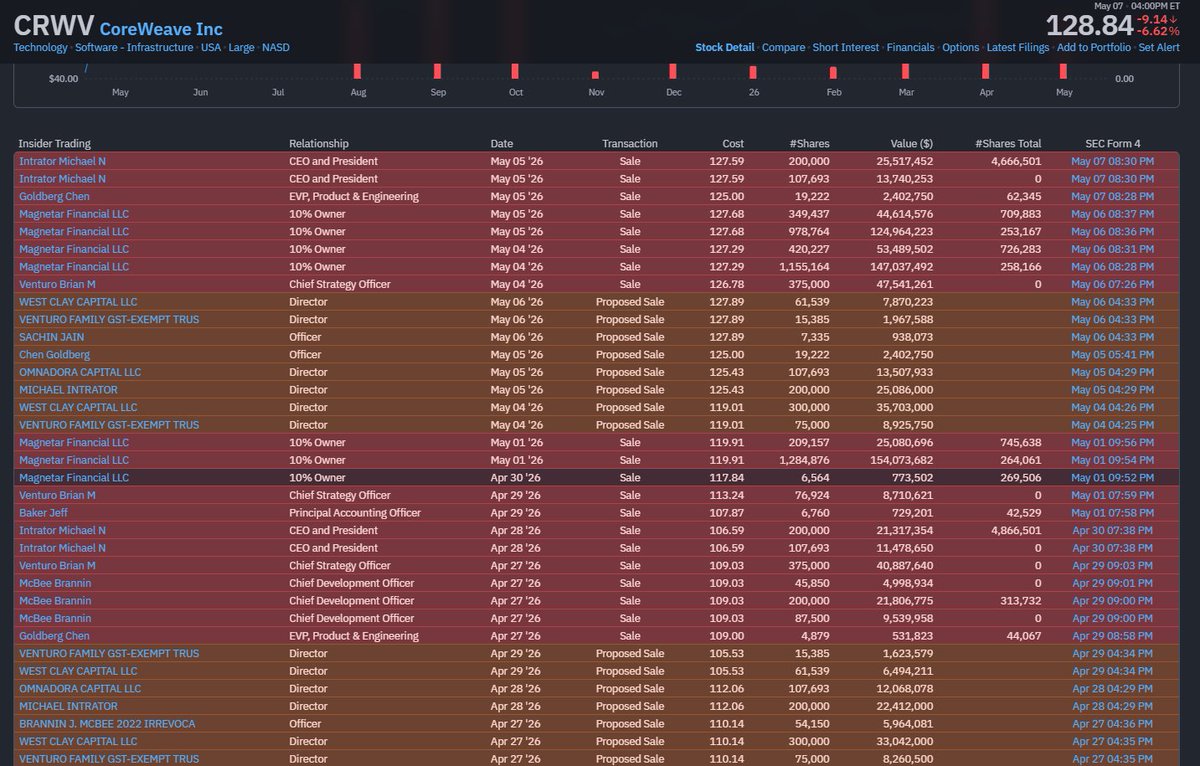
Task: Click cost 117.84 cell
Action: pos(727,478)
